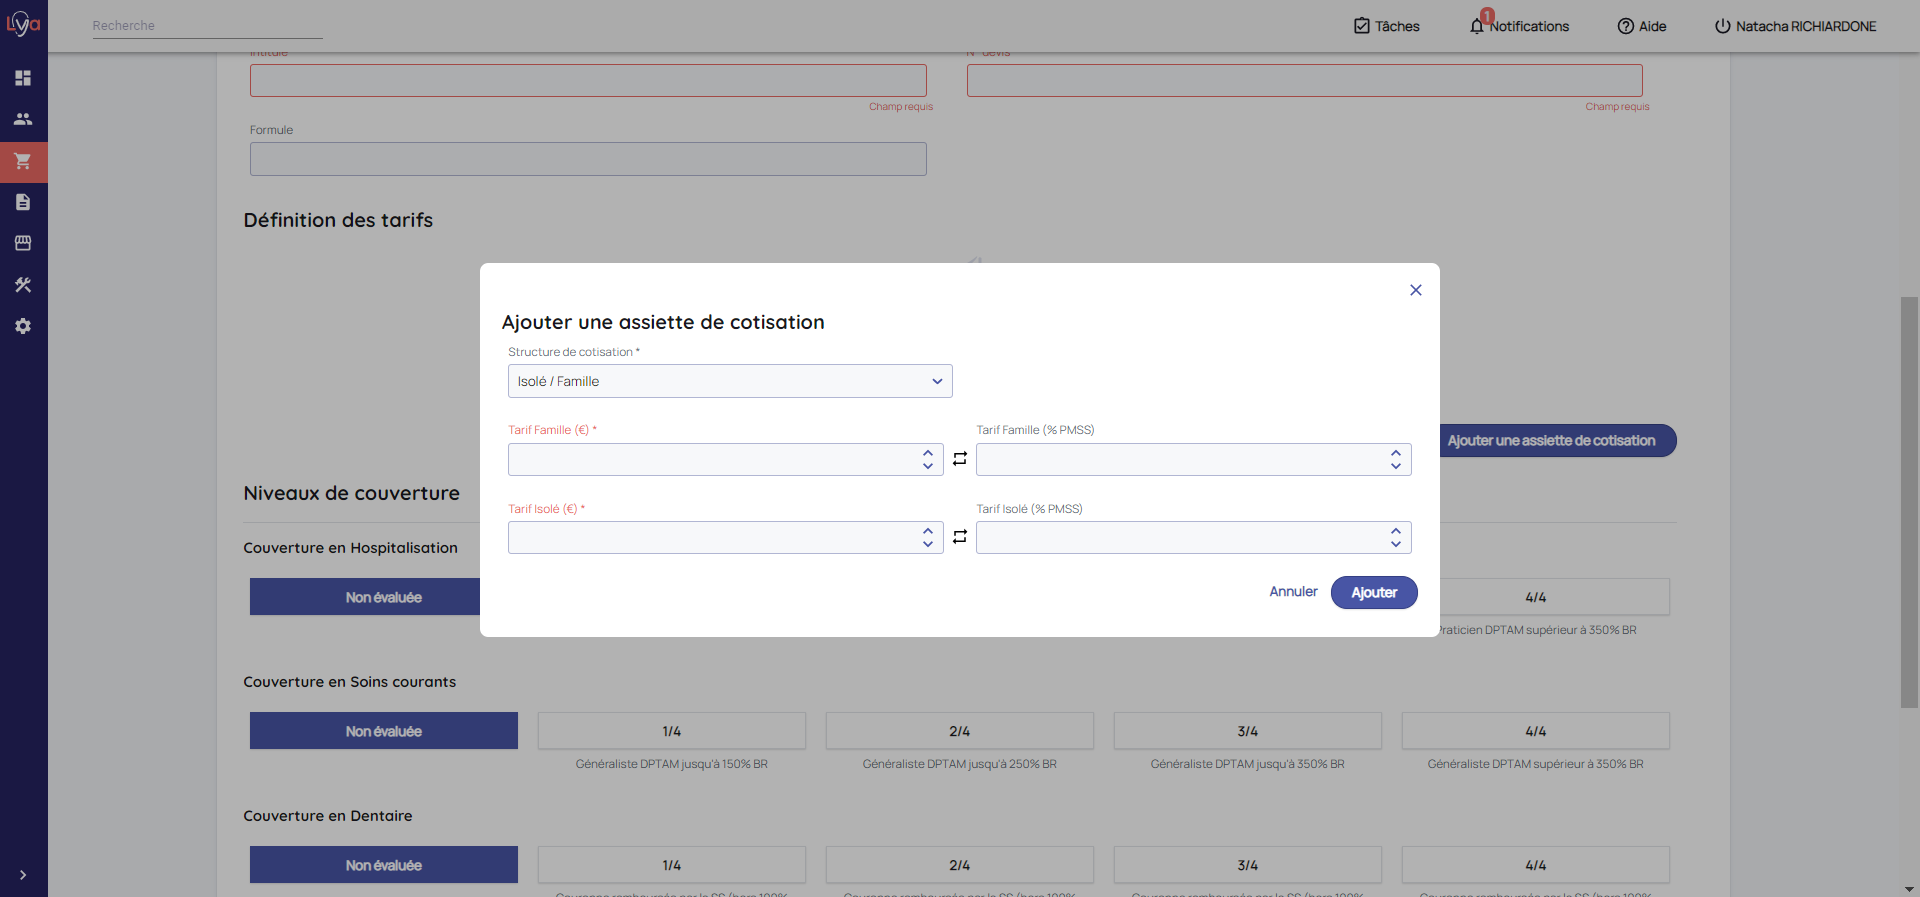Open the Aide menu item
The height and width of the screenshot is (897, 1920).
pos(1642,26)
